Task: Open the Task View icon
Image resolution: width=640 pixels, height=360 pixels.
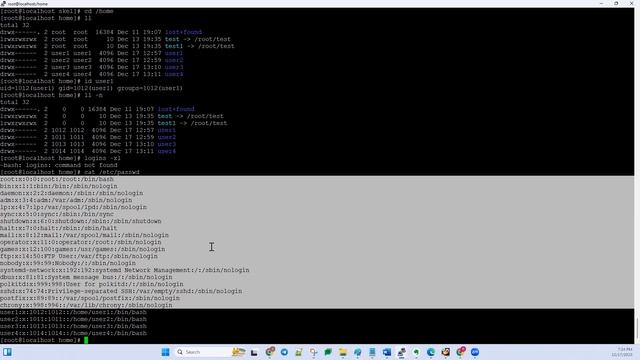Action: (254, 352)
